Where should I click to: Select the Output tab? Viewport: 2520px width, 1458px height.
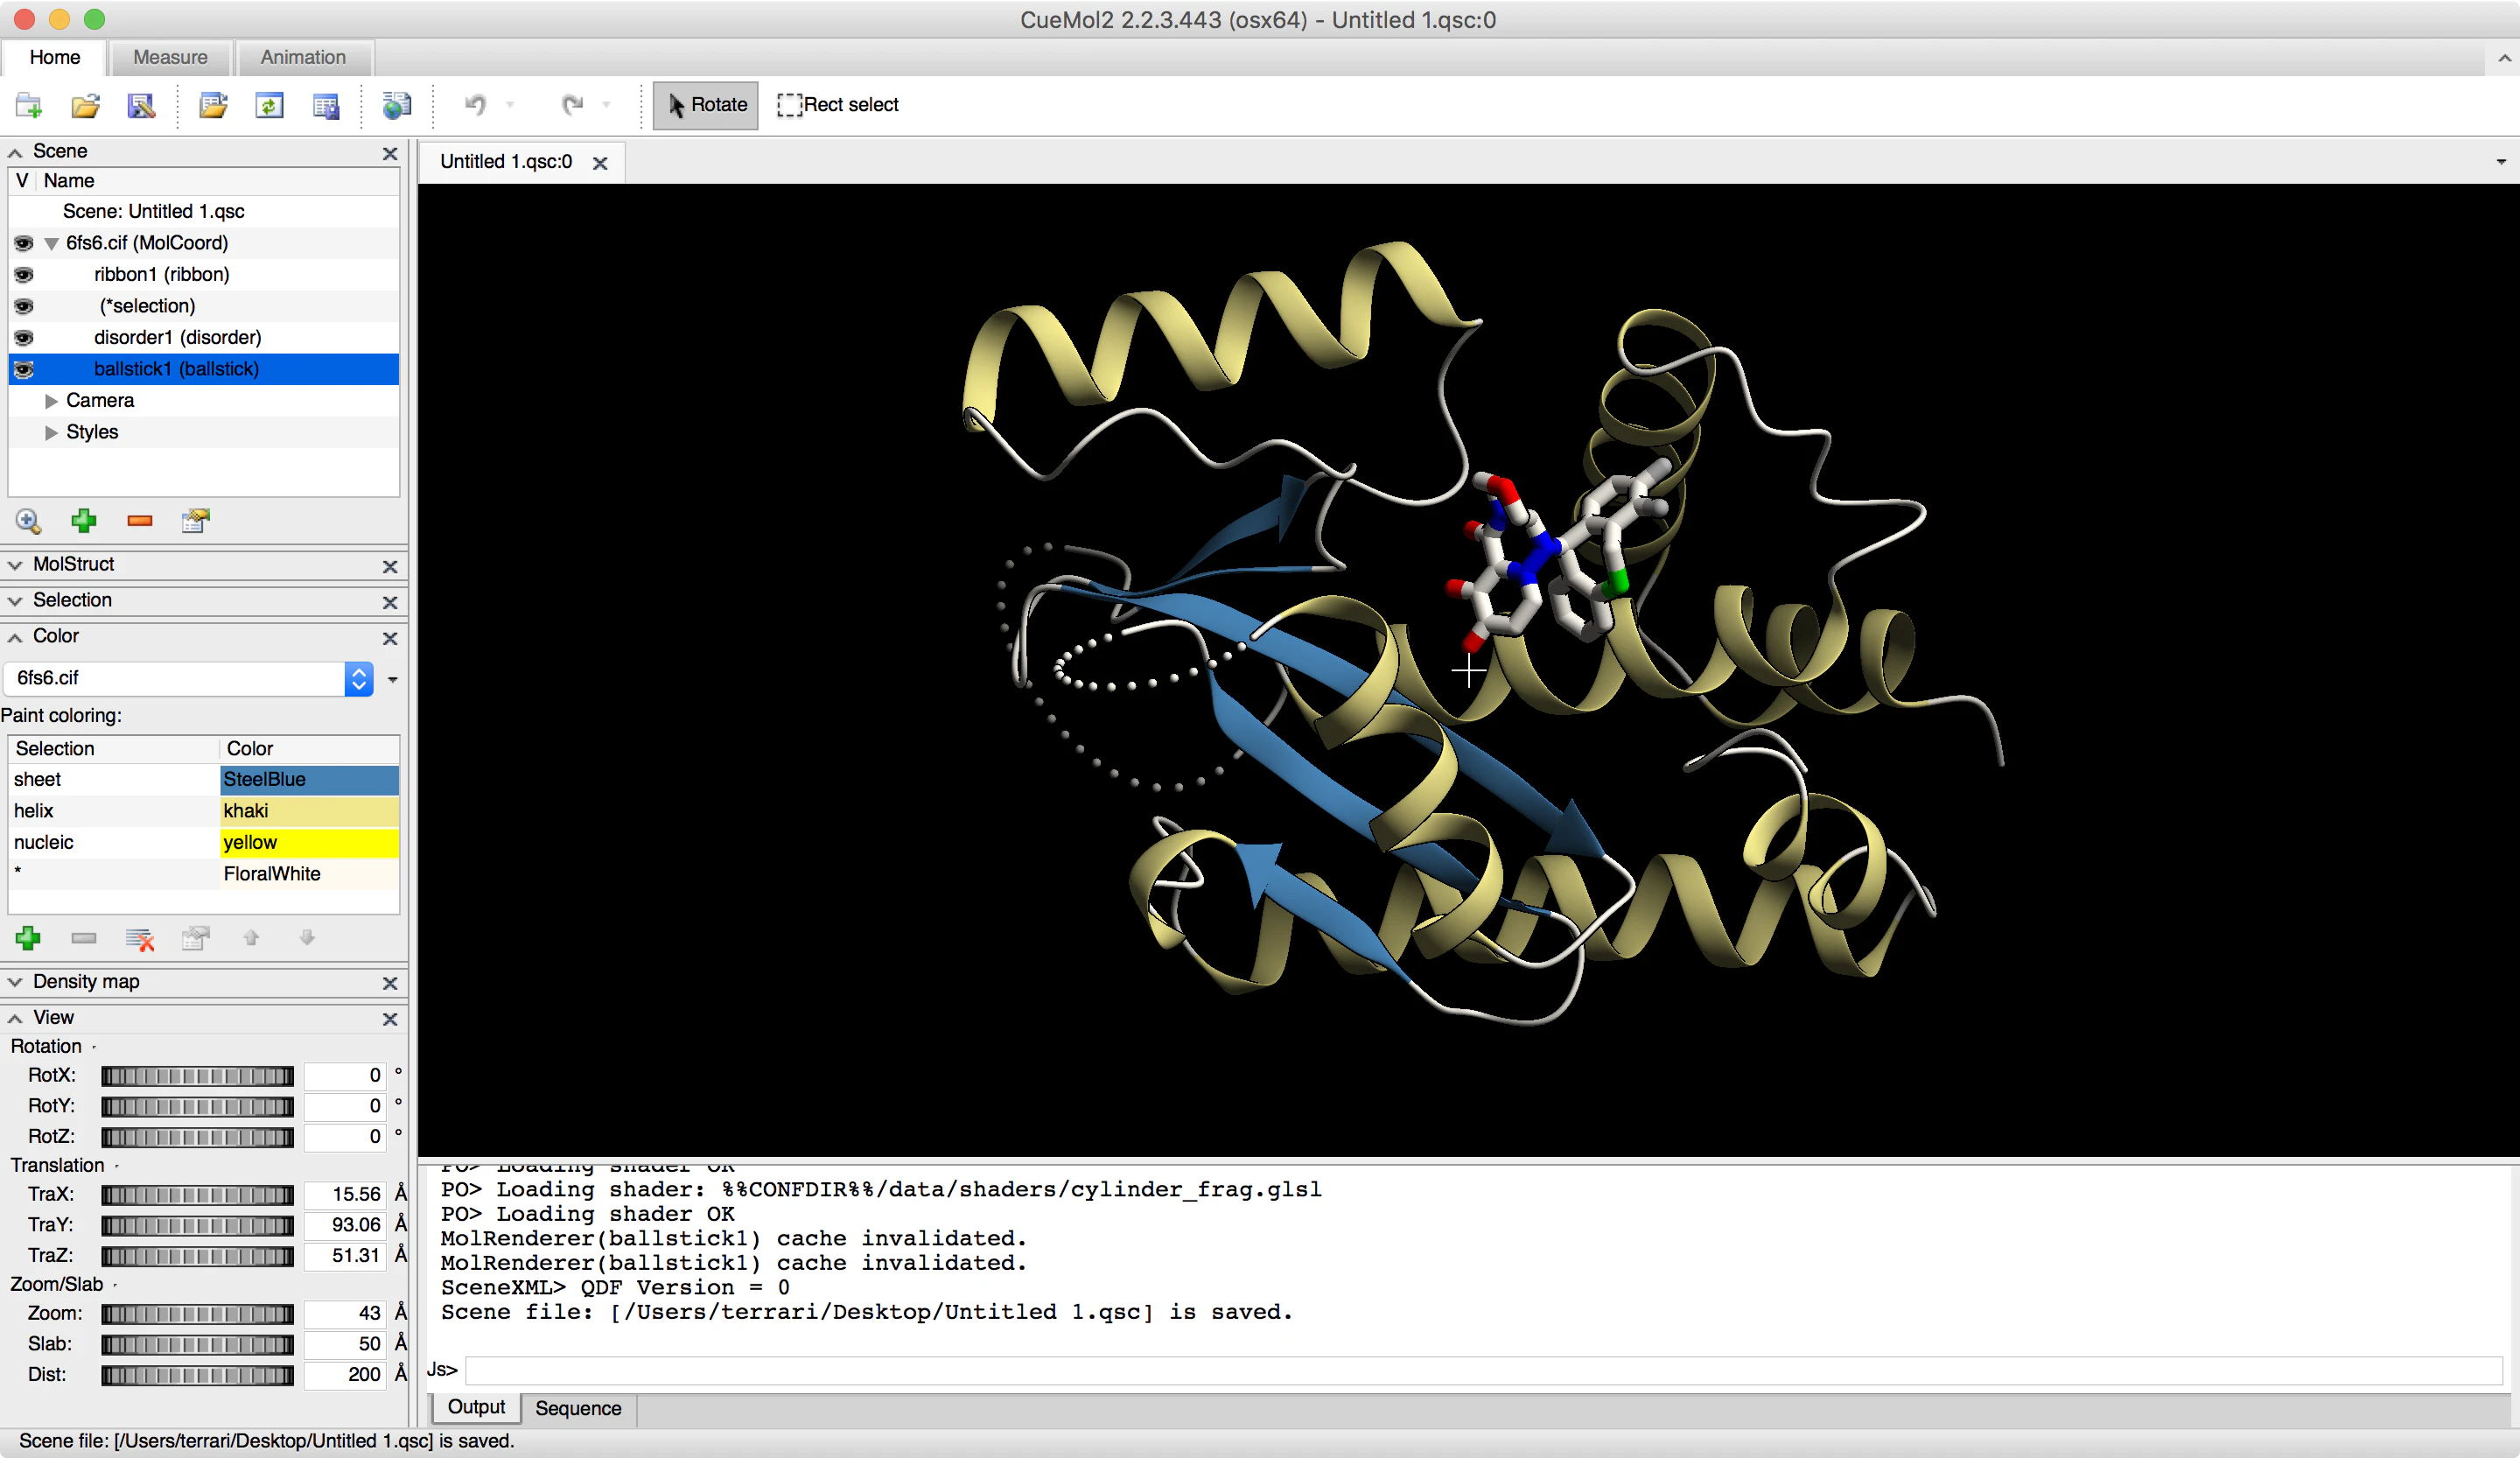click(476, 1407)
